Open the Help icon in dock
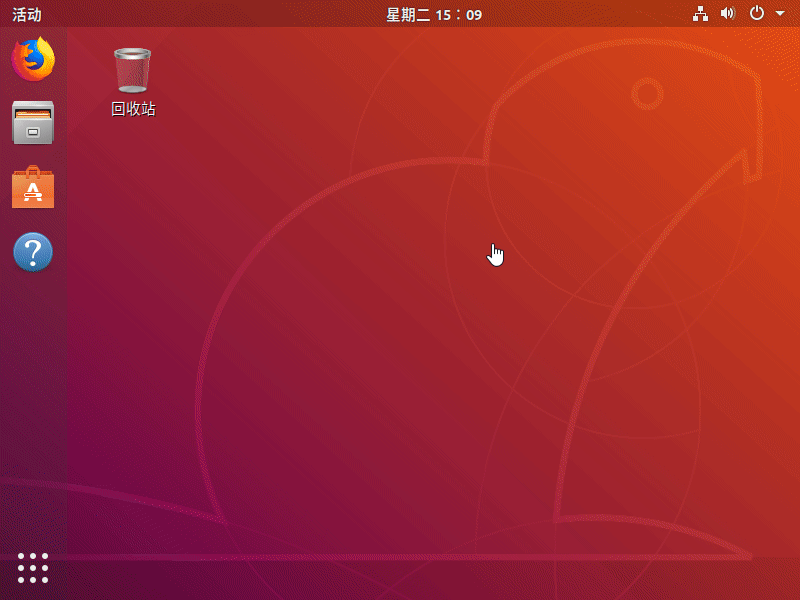Screen dimensions: 800x600 tap(33, 252)
